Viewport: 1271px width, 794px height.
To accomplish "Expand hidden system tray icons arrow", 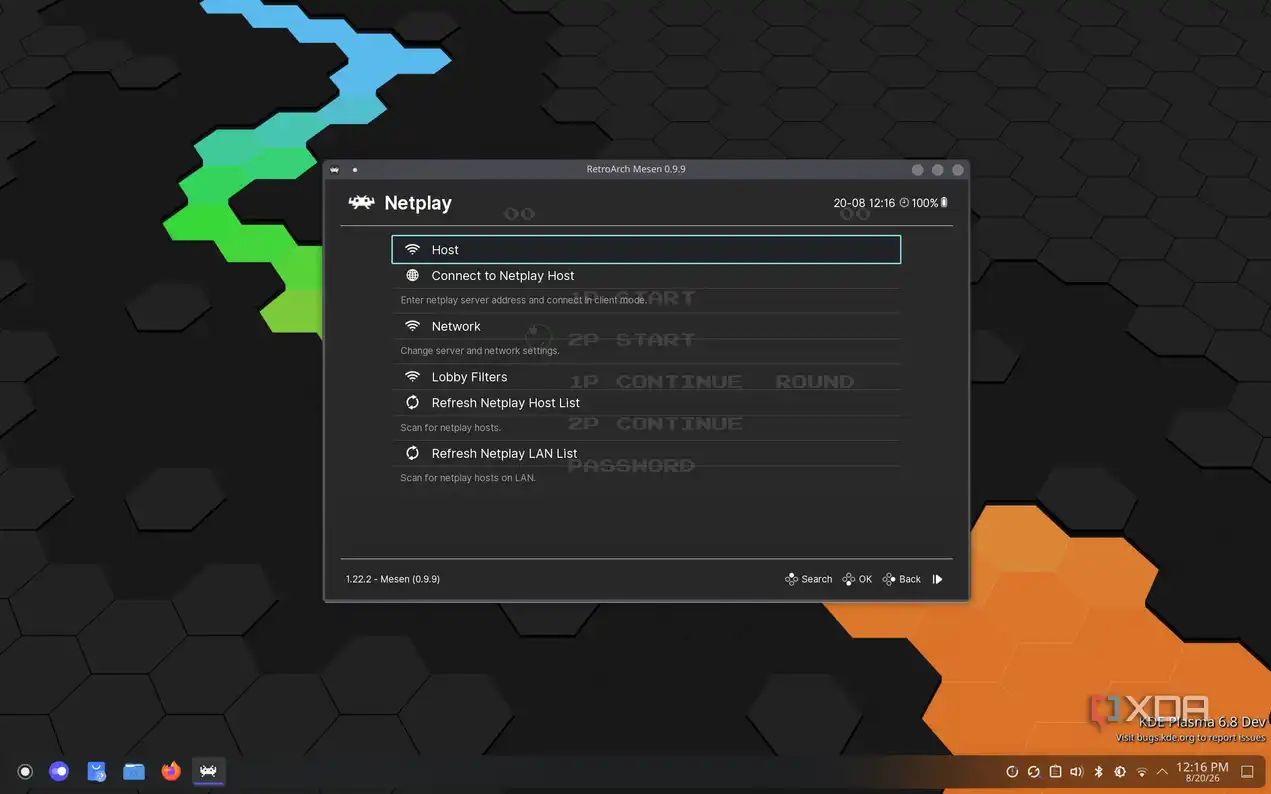I will pos(1162,772).
